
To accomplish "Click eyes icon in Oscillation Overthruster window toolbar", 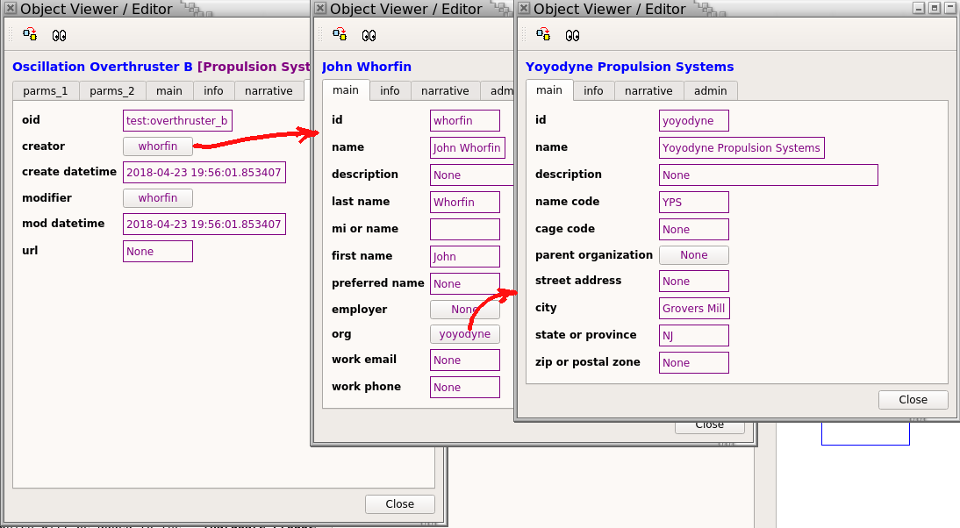I will point(59,36).
